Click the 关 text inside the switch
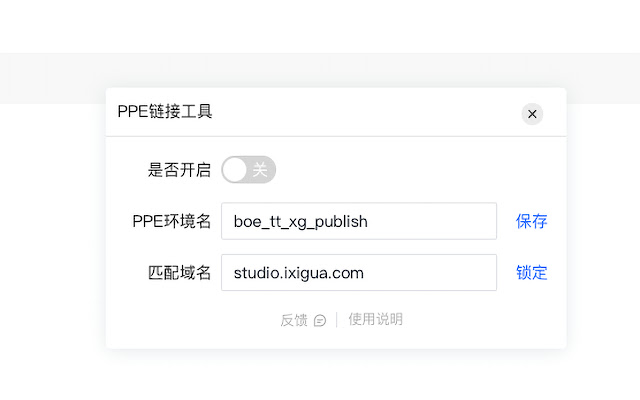This screenshot has height=400, width=640. [x=260, y=170]
